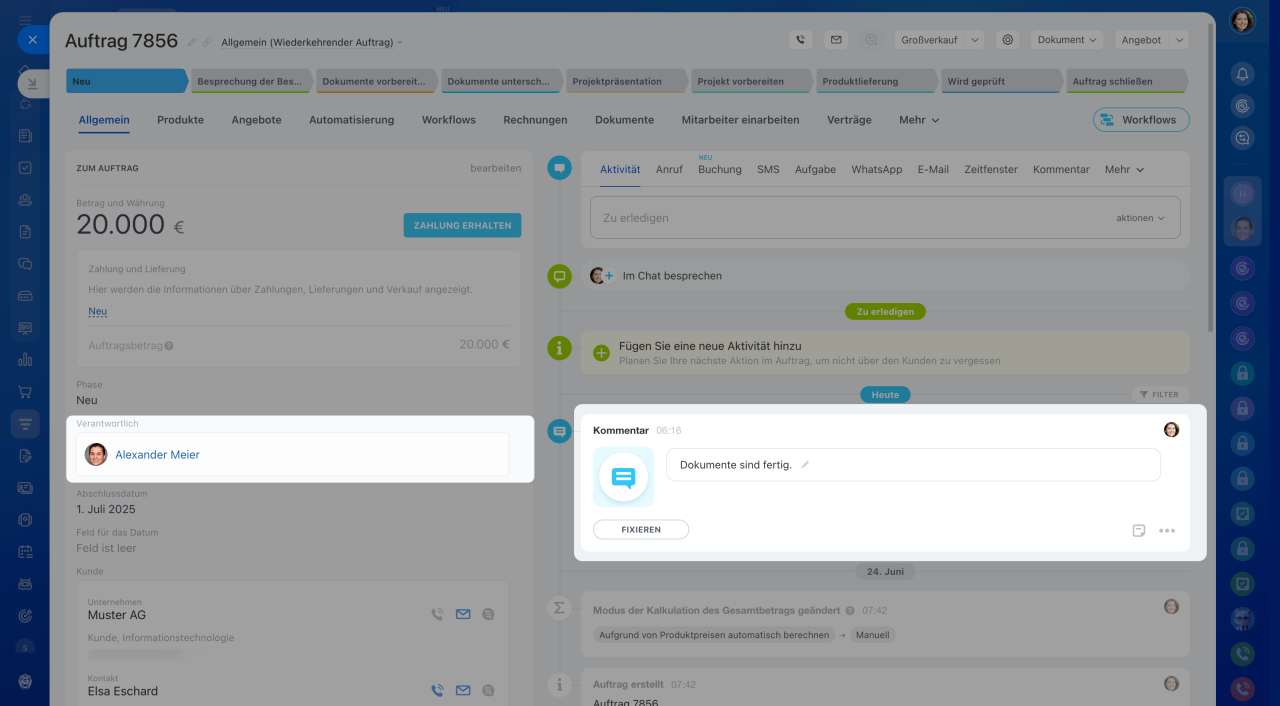The height and width of the screenshot is (706, 1280).
Task: Edit the Auftrag 7856 title with pencil icon
Action: pos(192,42)
